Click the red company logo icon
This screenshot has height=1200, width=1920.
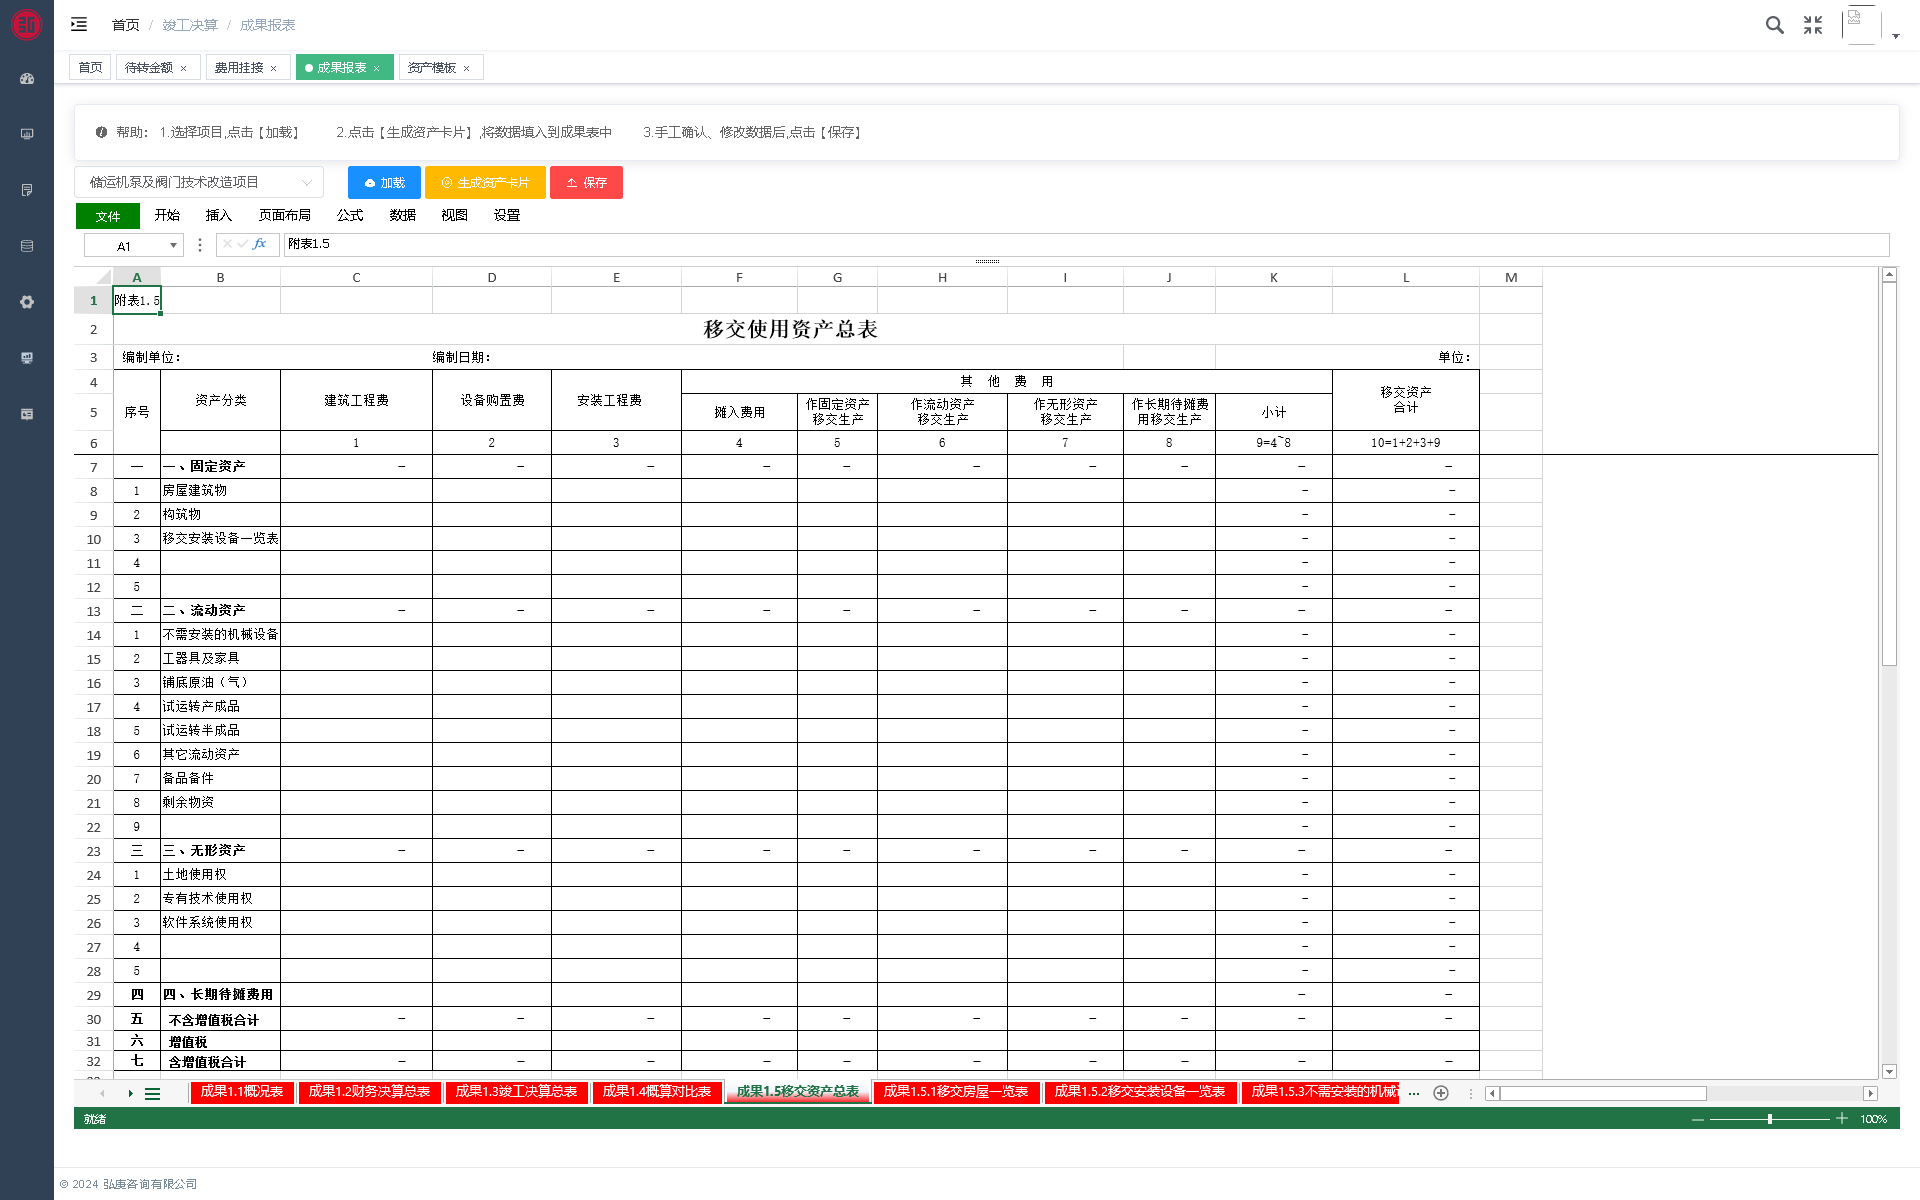(x=26, y=25)
